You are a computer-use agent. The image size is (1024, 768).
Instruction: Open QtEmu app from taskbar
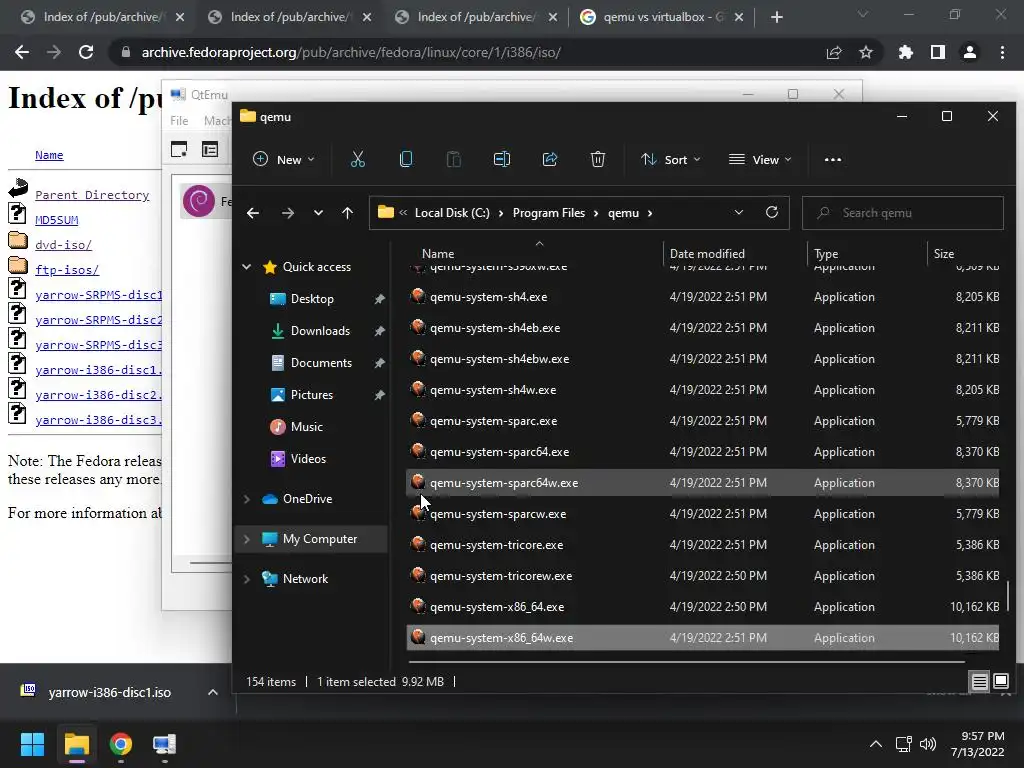click(164, 744)
